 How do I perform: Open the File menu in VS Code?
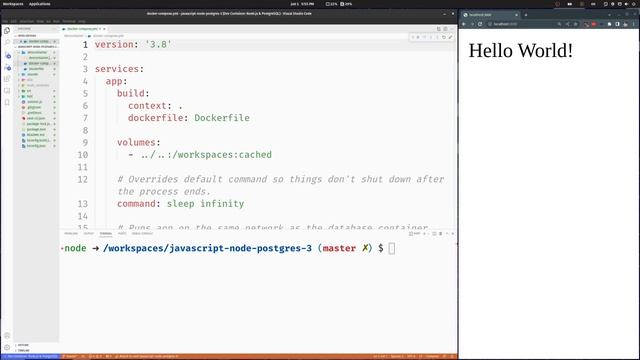coord(5,21)
